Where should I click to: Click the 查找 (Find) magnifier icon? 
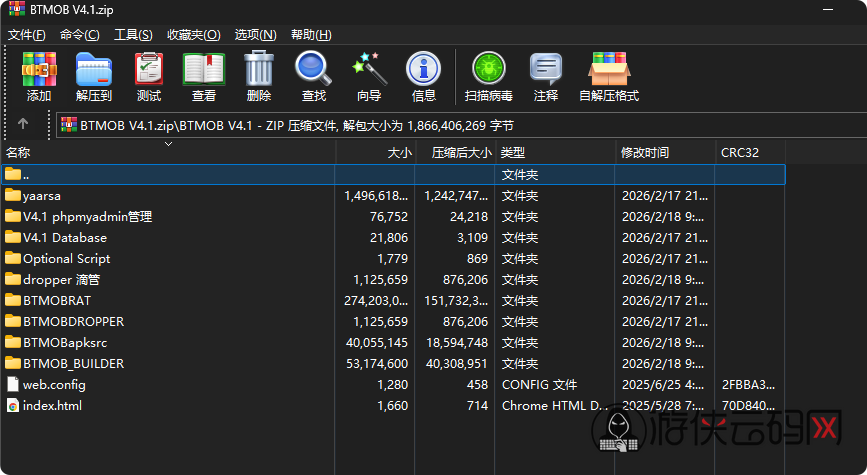314,76
